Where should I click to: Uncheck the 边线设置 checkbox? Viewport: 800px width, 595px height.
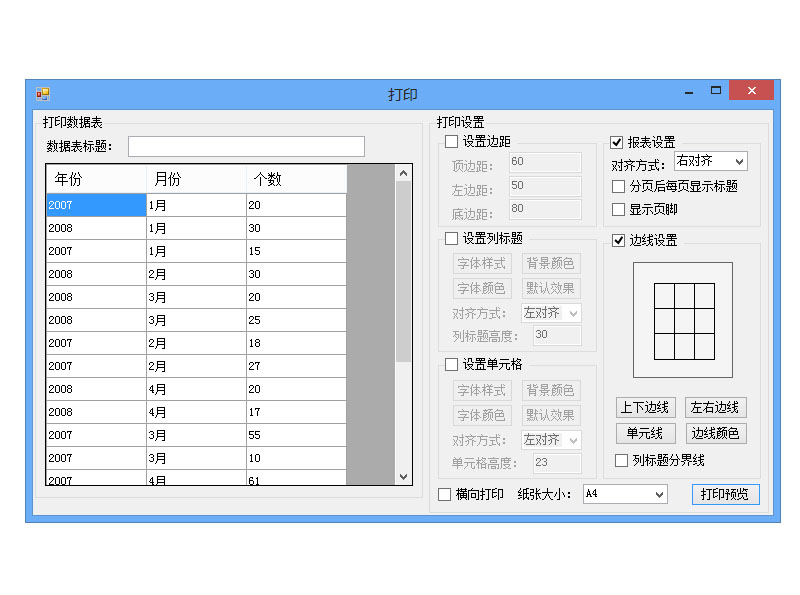click(x=618, y=240)
